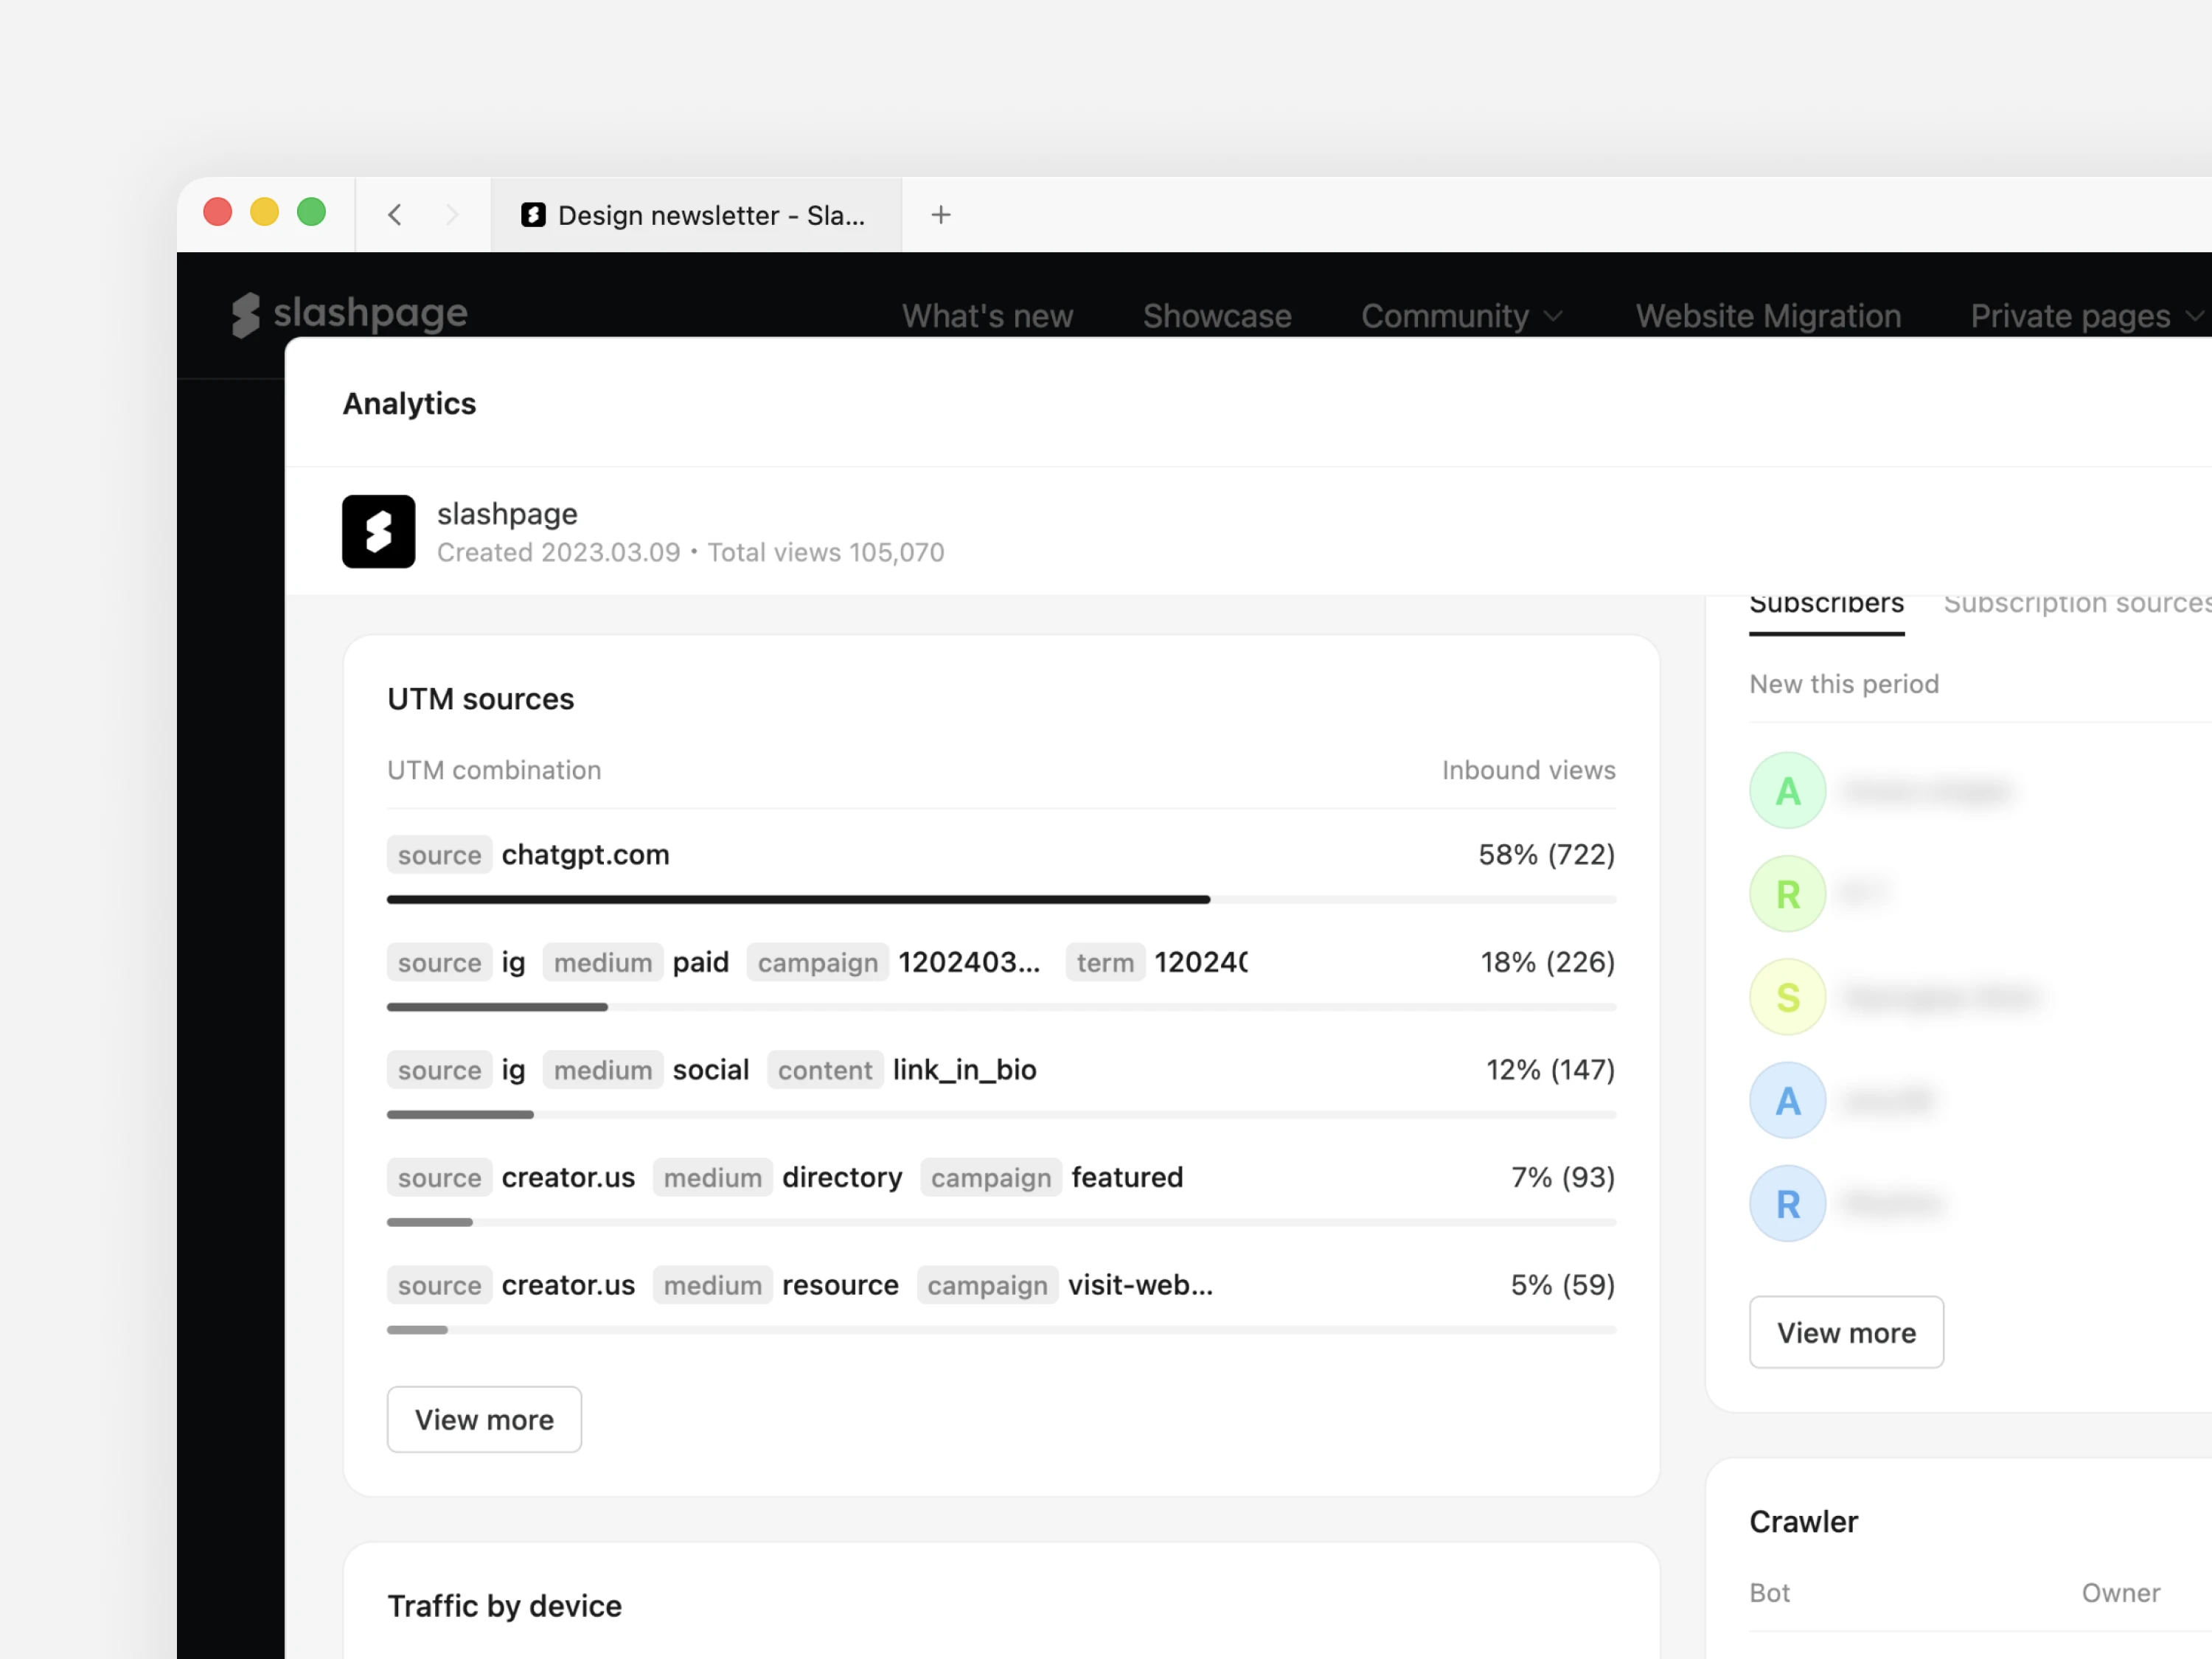Open Website Migration nav link

coord(1768,316)
